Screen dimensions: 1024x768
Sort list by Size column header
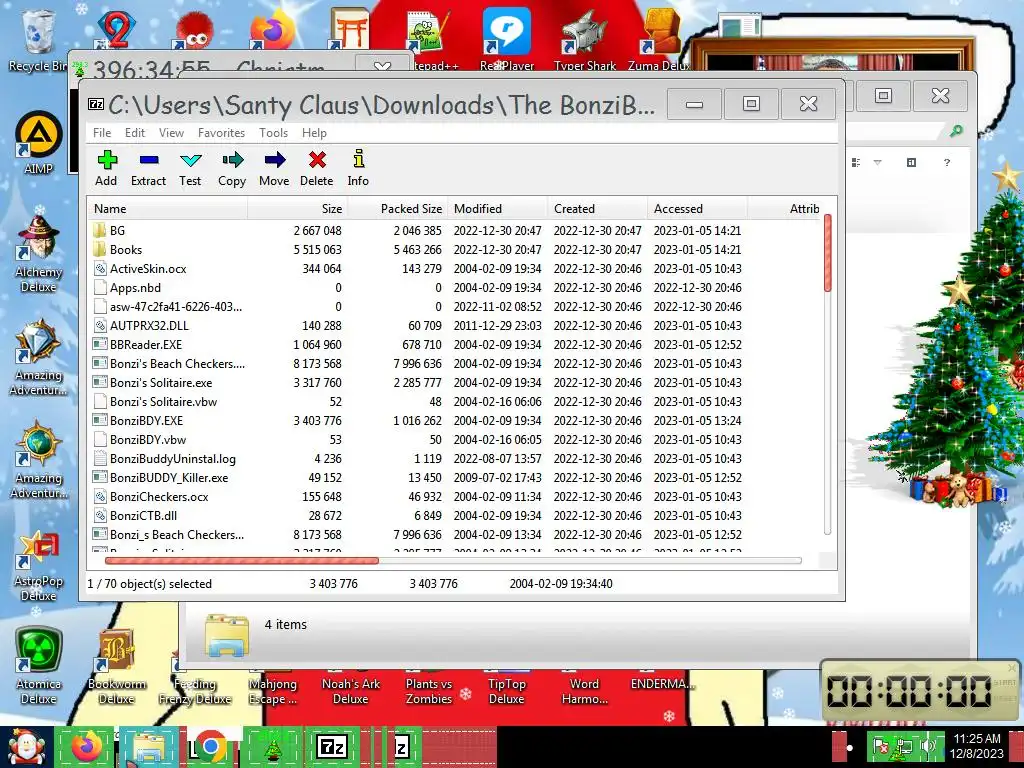coord(298,209)
